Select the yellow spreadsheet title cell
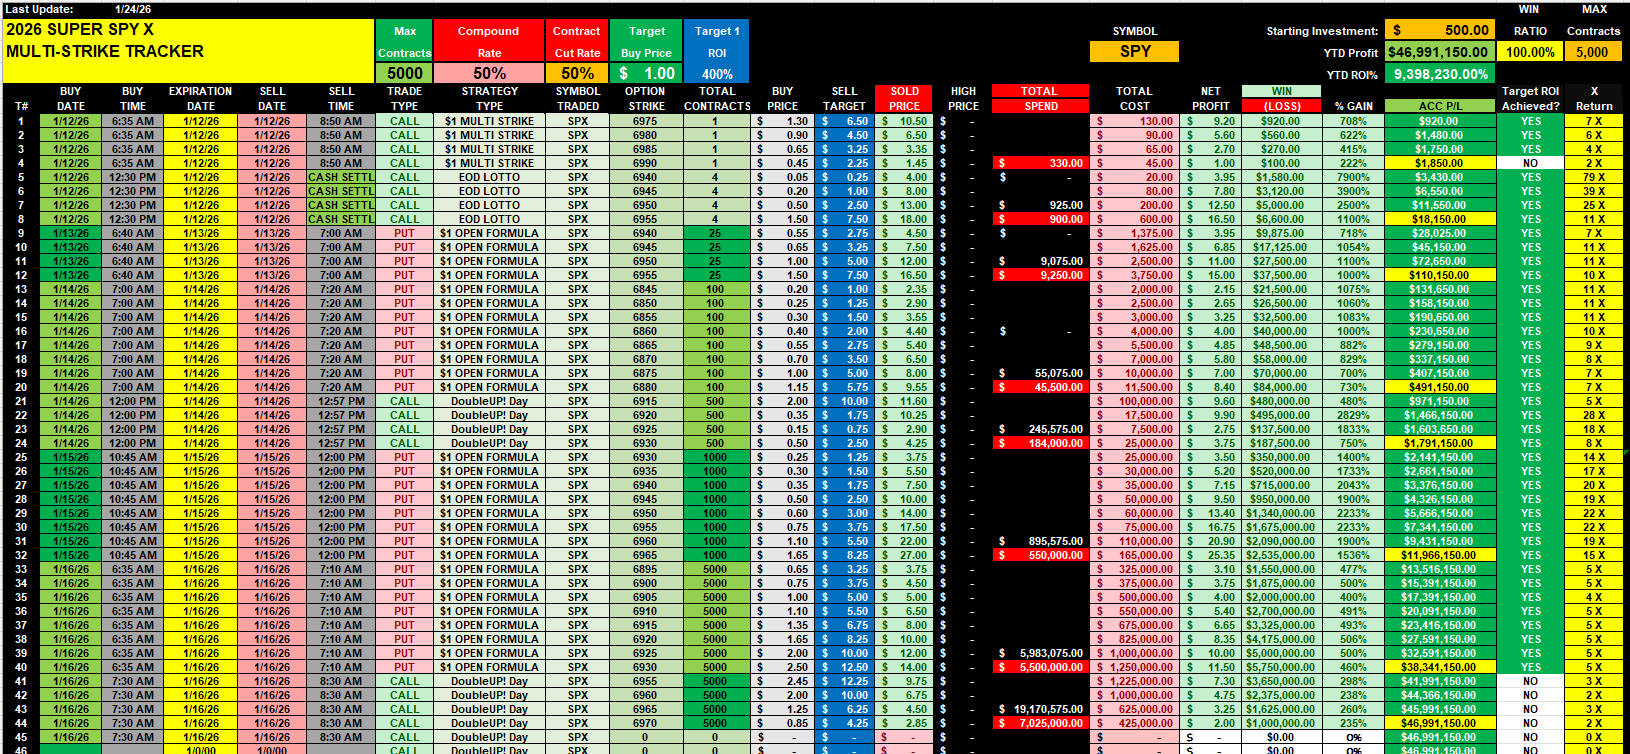Screen dimensions: 1630x754 [x=188, y=41]
